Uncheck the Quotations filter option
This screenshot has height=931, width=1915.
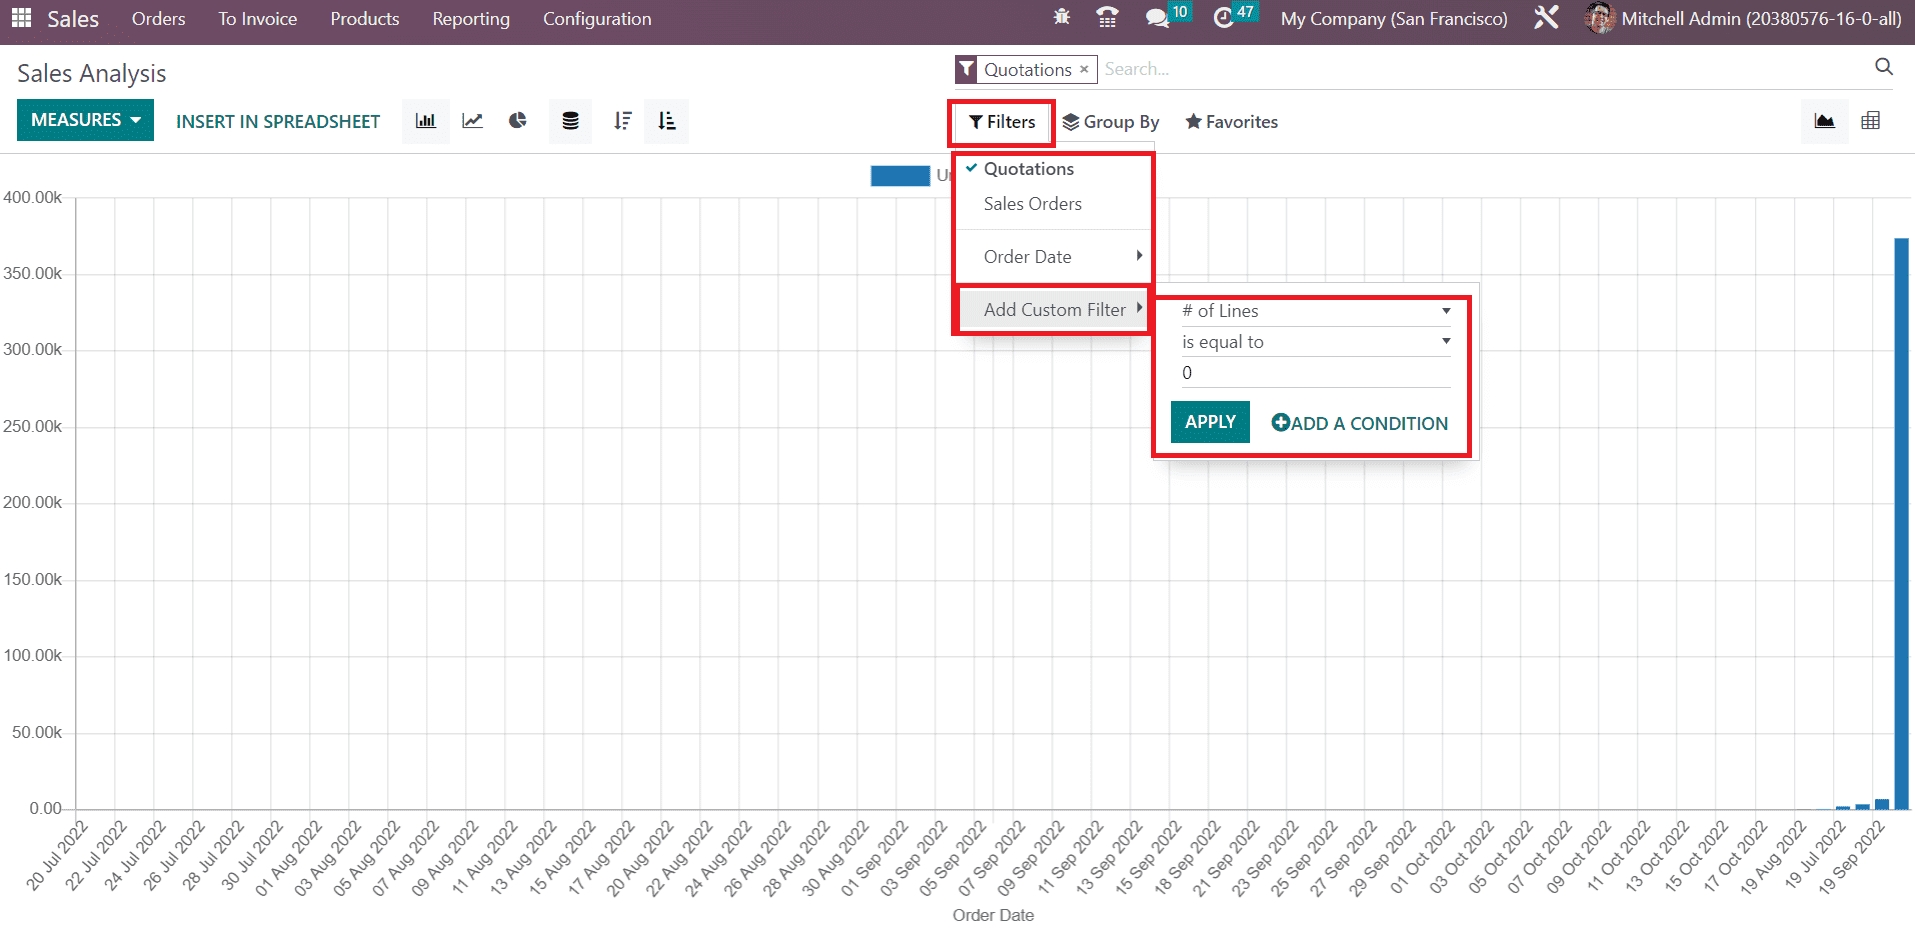coord(1028,169)
